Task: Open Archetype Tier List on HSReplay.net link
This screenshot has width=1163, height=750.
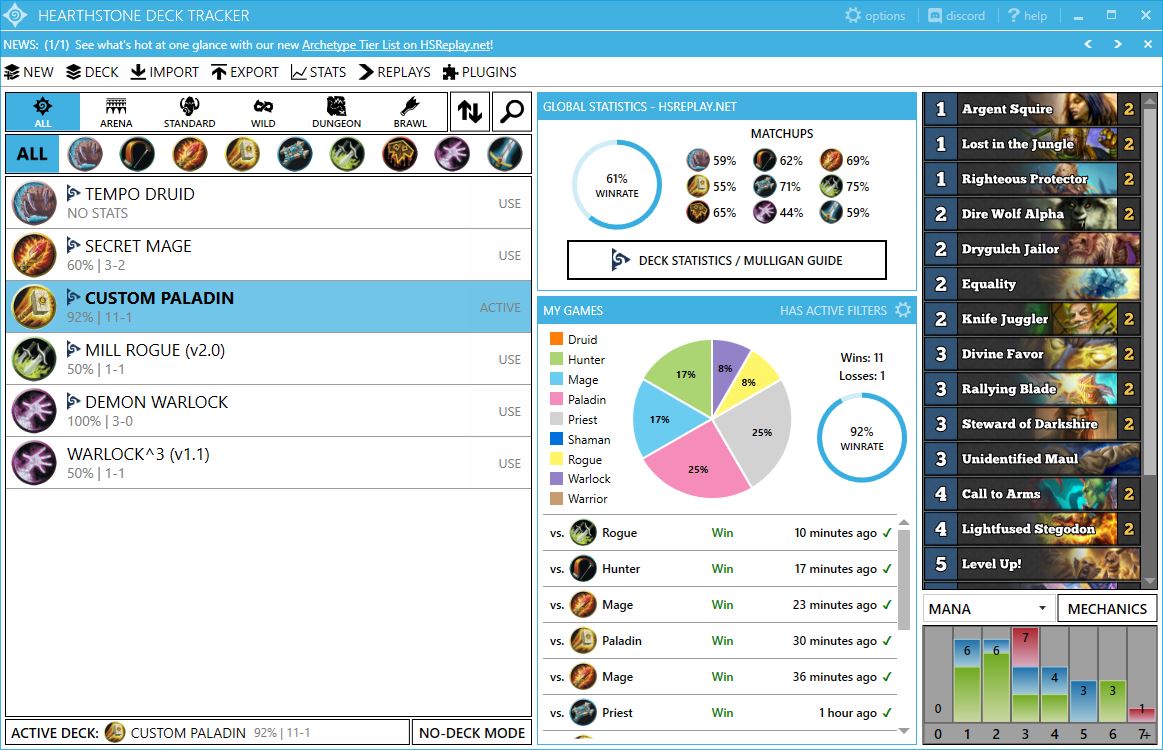Action: 397,45
